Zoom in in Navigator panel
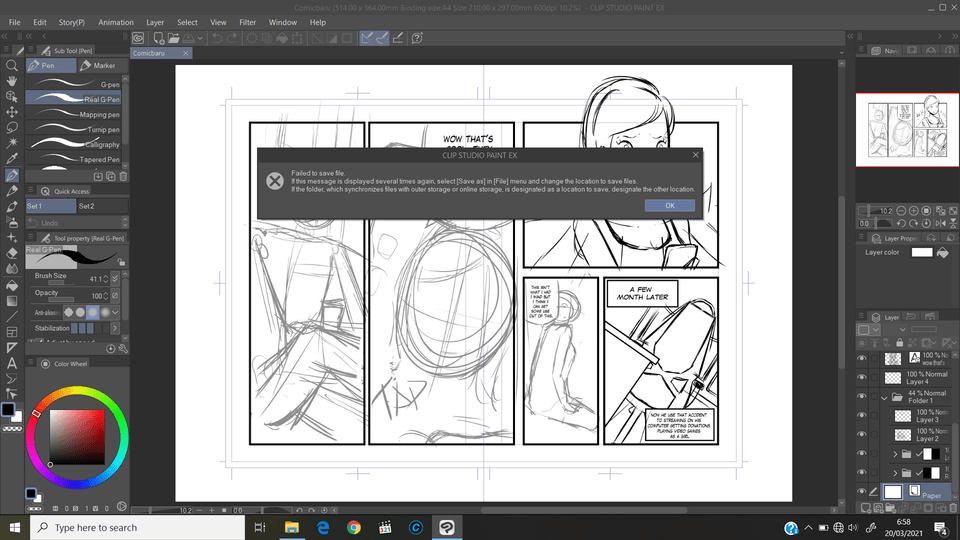Viewport: 960px width, 540px height. pos(913,211)
